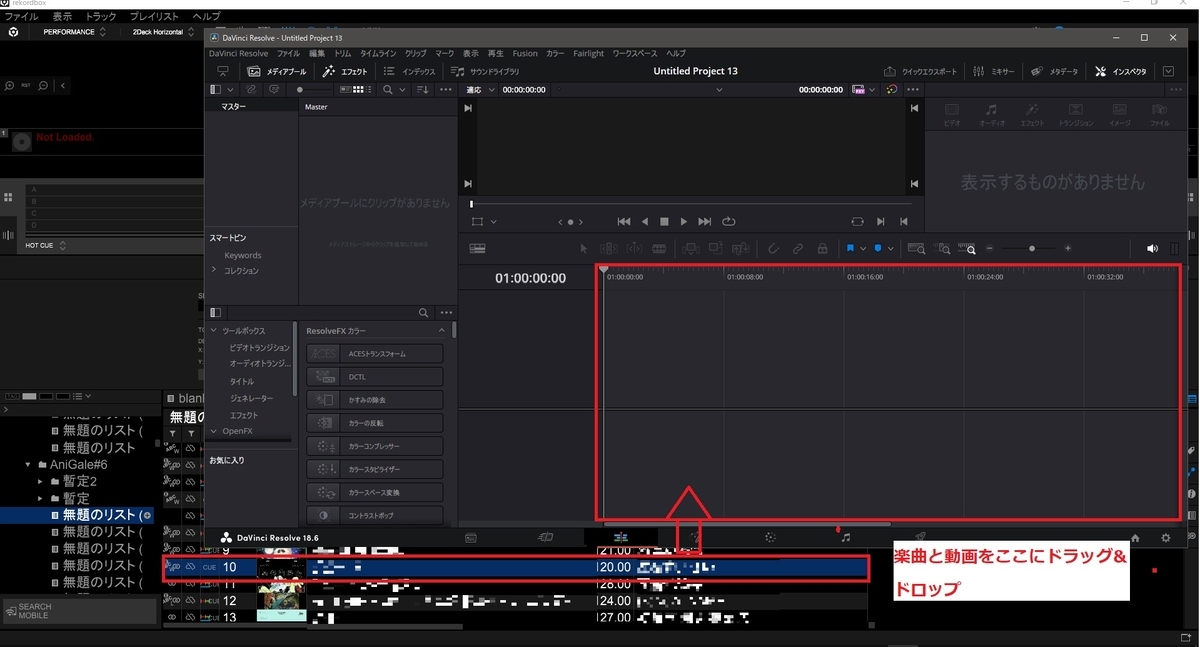
Task: Play in reverse in the viewer
Action: point(645,221)
